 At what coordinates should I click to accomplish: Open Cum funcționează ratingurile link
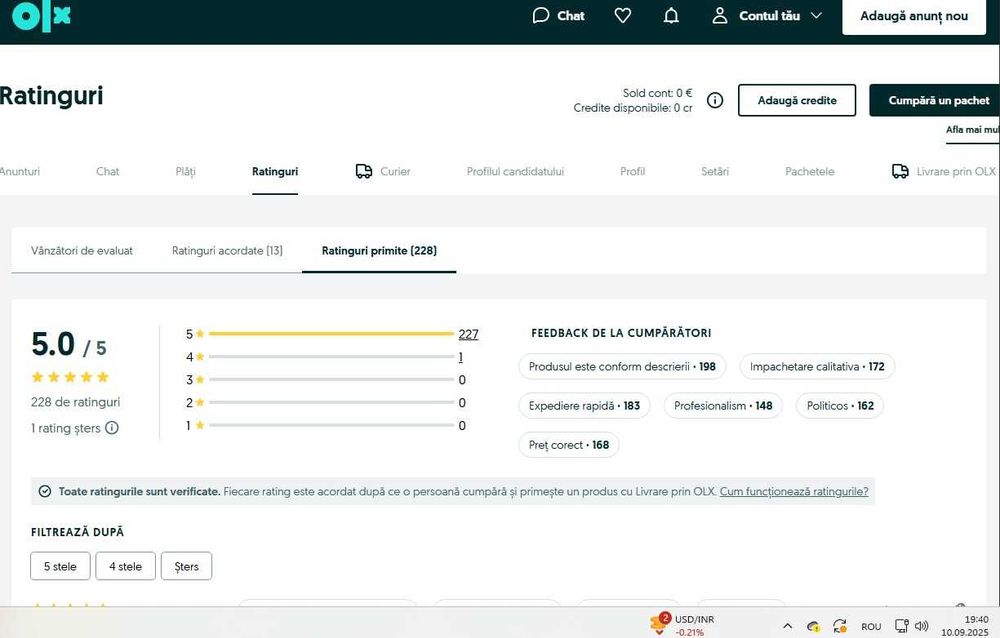(794, 491)
